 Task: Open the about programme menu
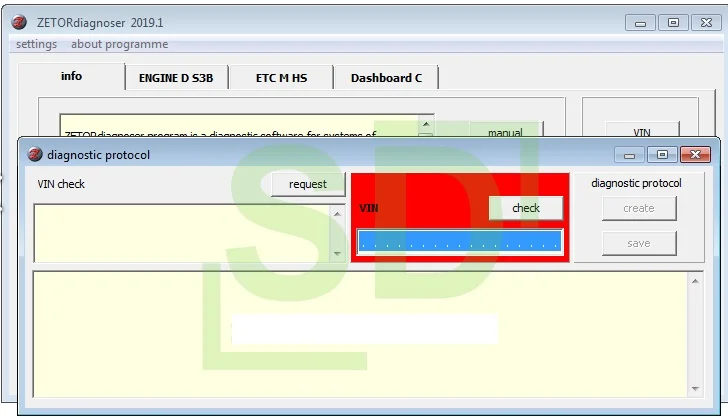coord(119,44)
